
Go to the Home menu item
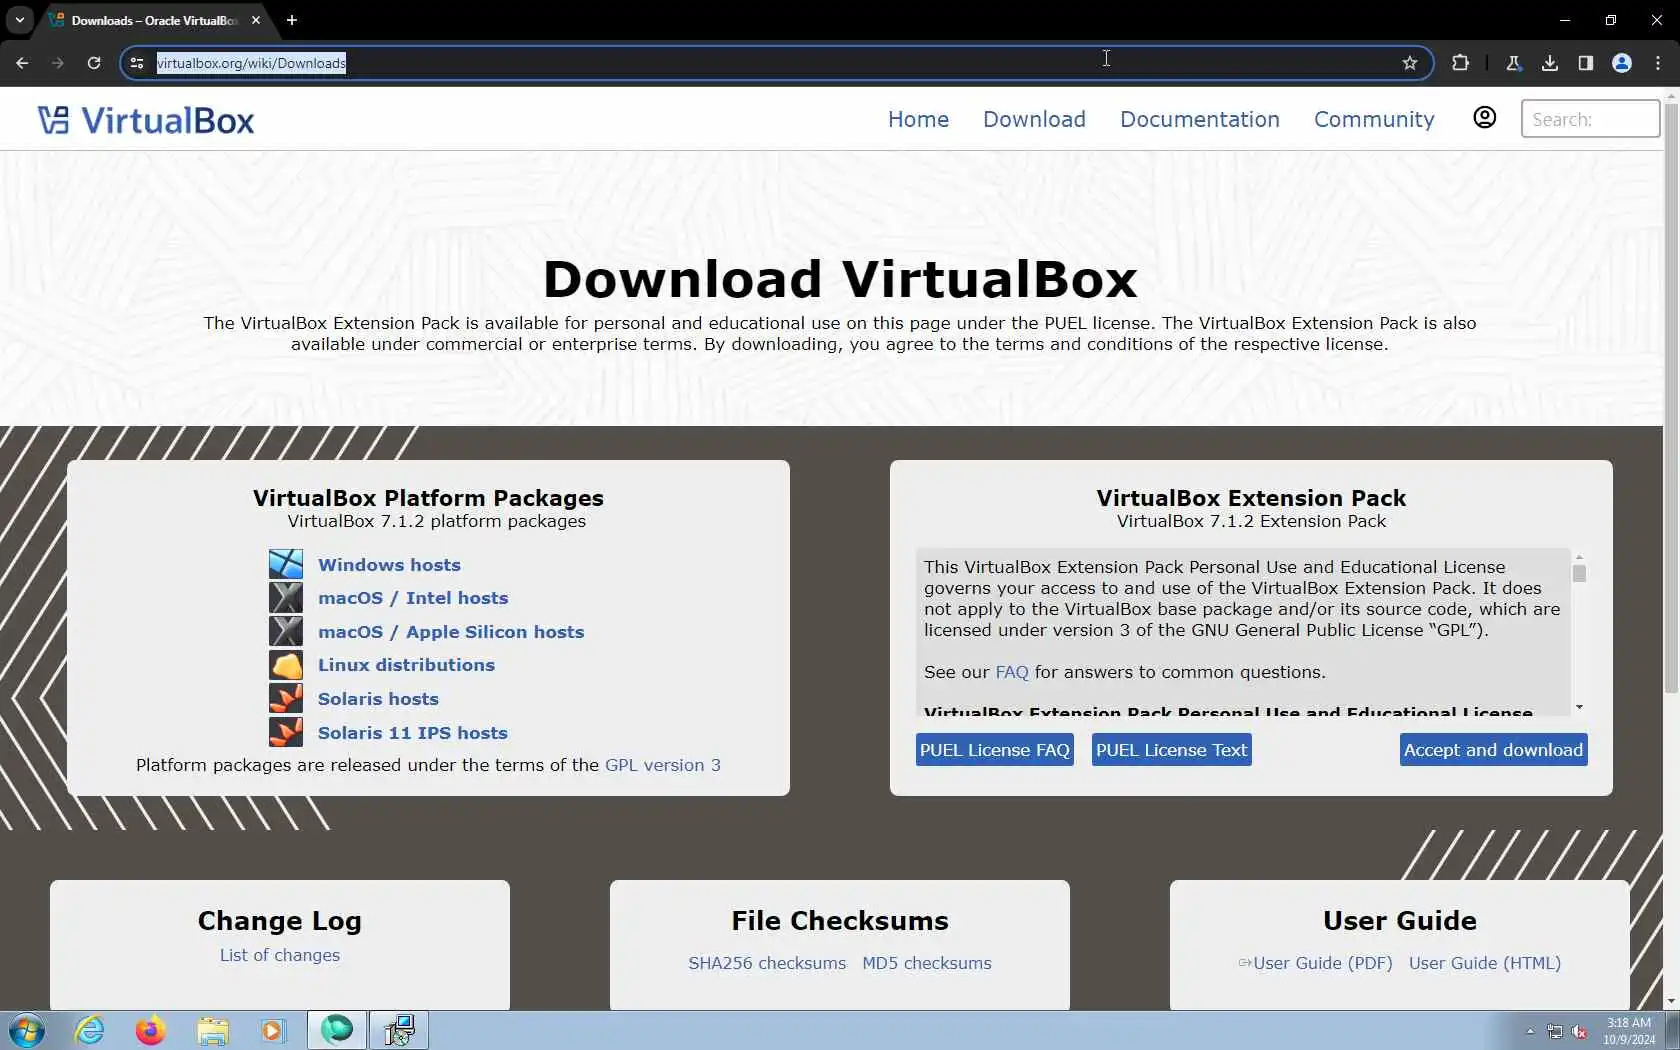click(x=918, y=119)
